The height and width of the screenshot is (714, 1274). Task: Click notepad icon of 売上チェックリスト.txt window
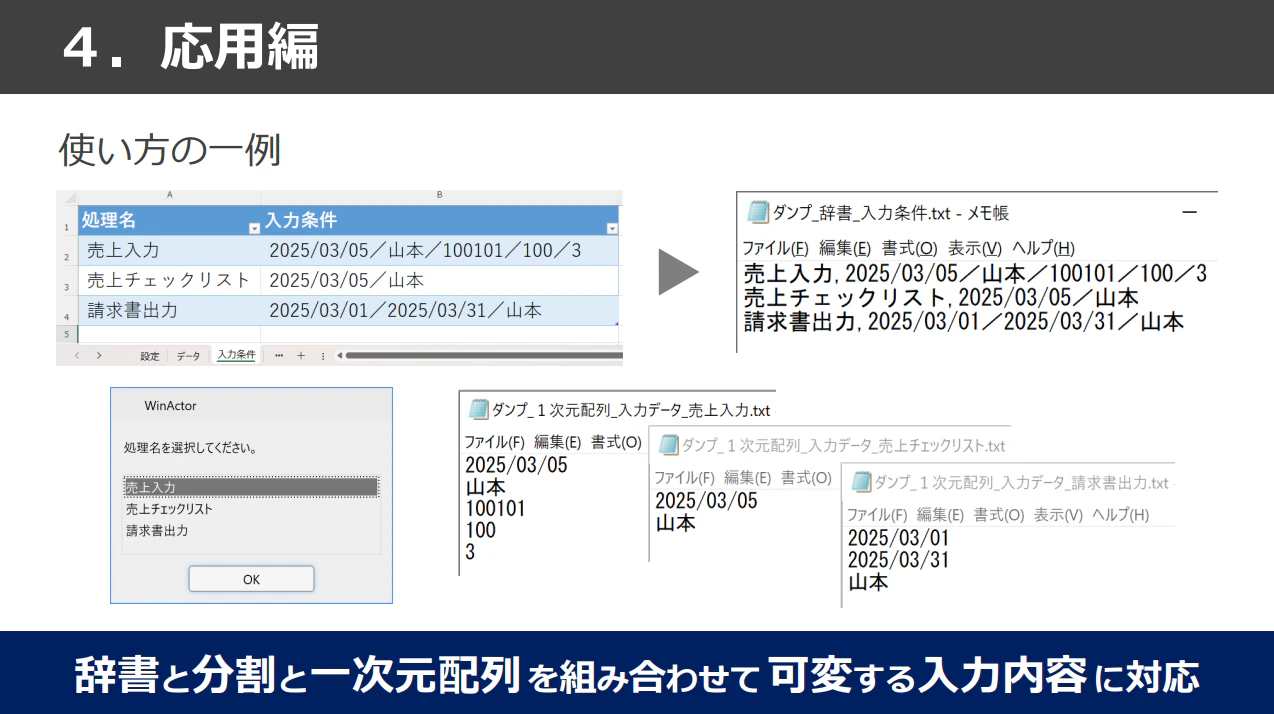click(x=668, y=445)
